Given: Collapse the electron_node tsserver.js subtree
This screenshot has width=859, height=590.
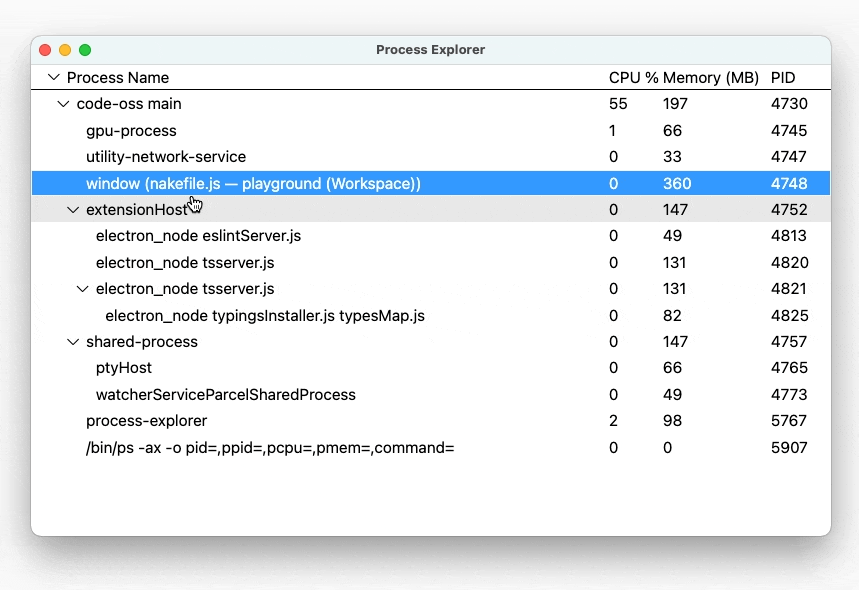Looking at the screenshot, I should click(x=82, y=288).
